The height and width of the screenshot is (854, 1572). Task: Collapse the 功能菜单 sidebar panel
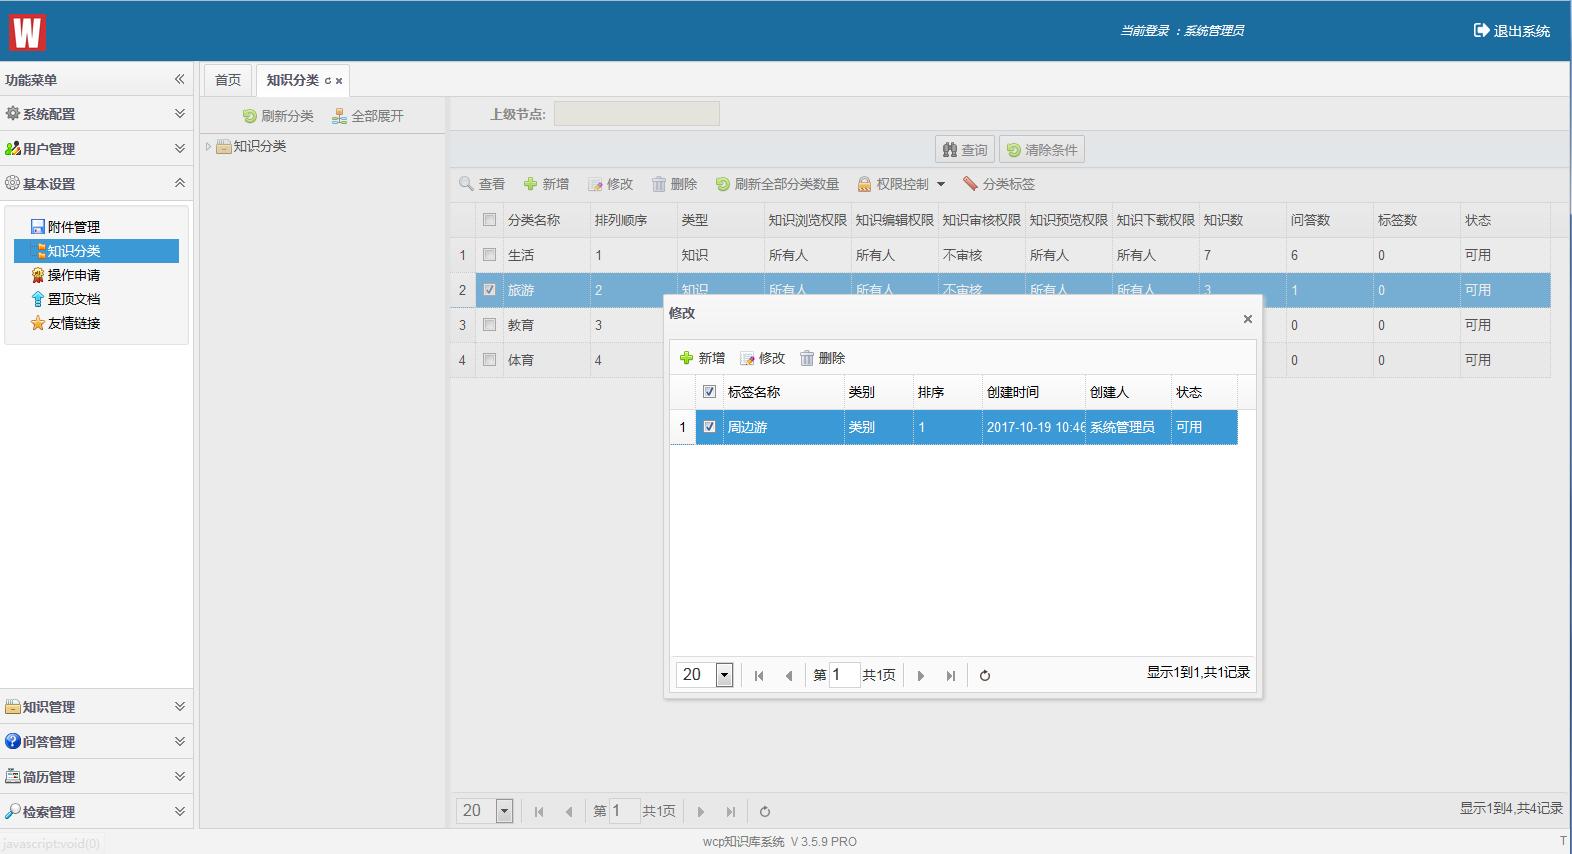(180, 79)
